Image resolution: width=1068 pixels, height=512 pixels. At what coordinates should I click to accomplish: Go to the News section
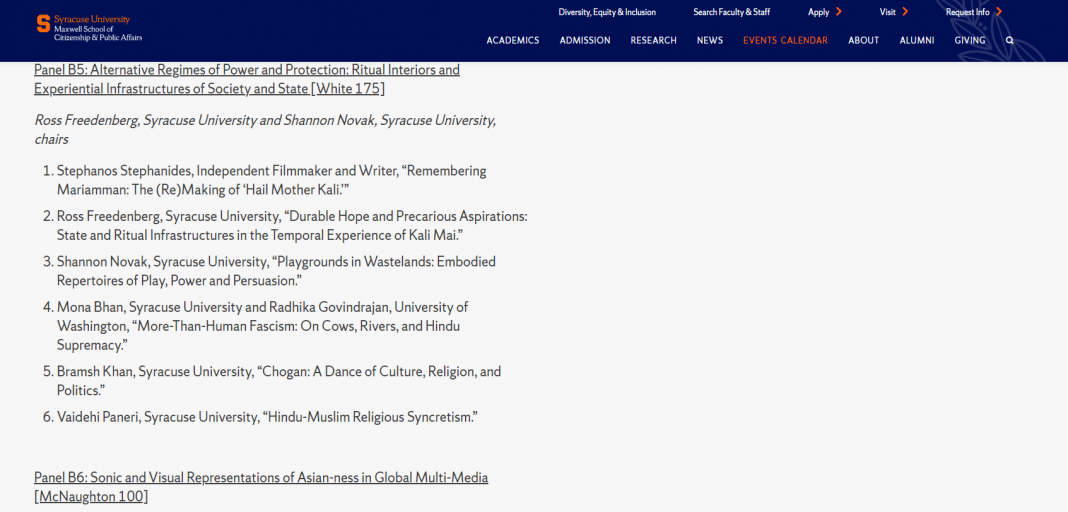(x=710, y=41)
